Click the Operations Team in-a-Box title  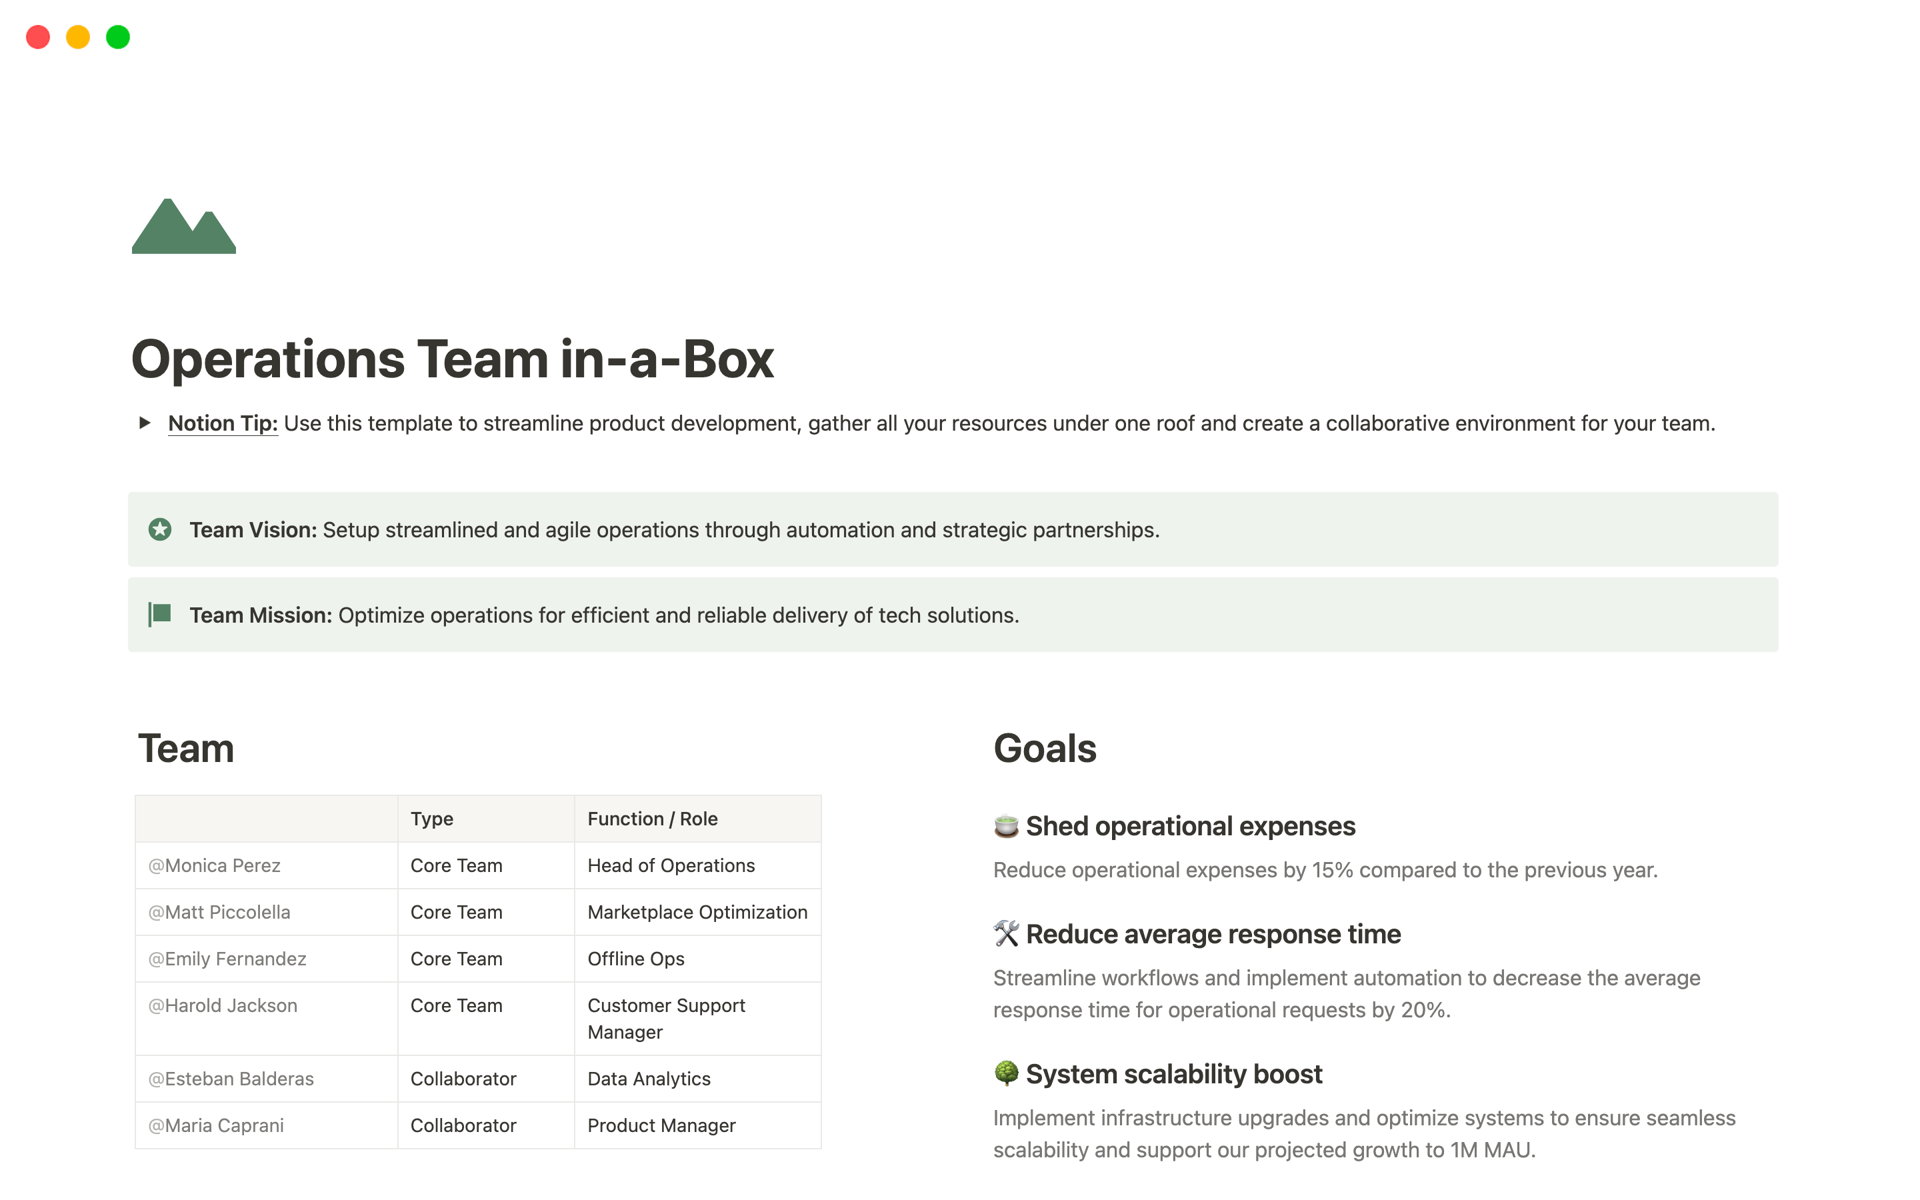(452, 359)
